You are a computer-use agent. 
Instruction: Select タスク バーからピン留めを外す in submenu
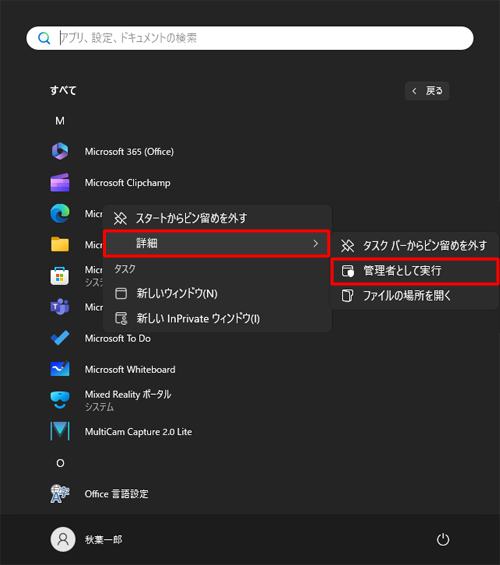pos(415,245)
